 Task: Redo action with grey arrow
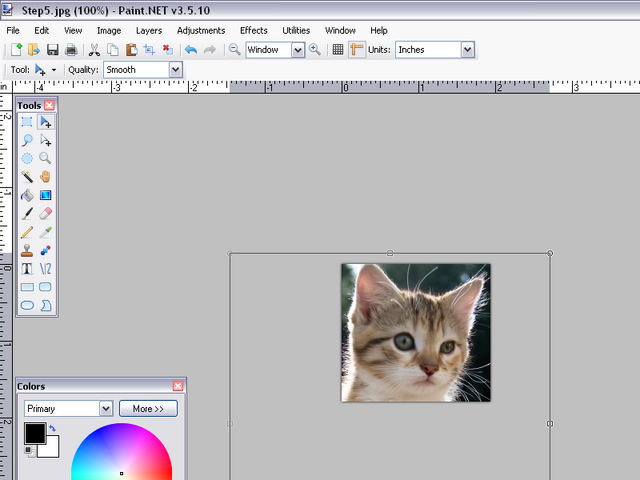click(210, 50)
